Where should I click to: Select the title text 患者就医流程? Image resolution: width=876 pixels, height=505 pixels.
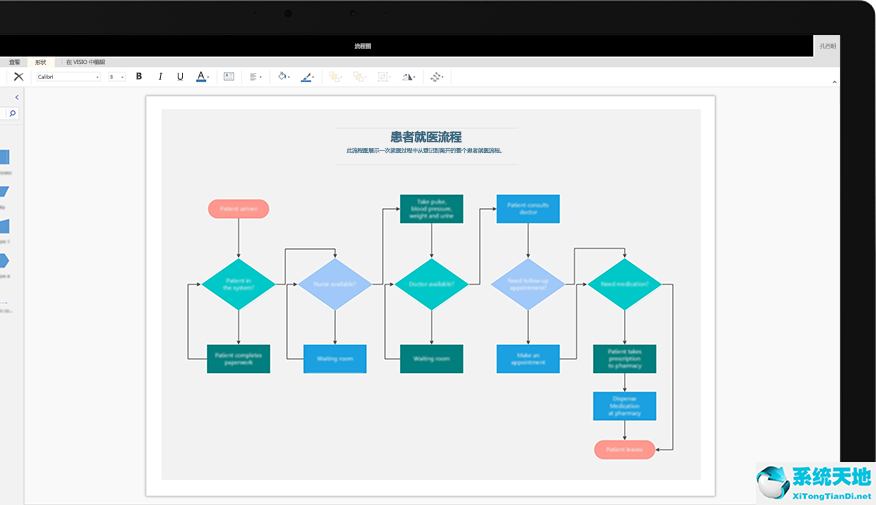tap(426, 137)
